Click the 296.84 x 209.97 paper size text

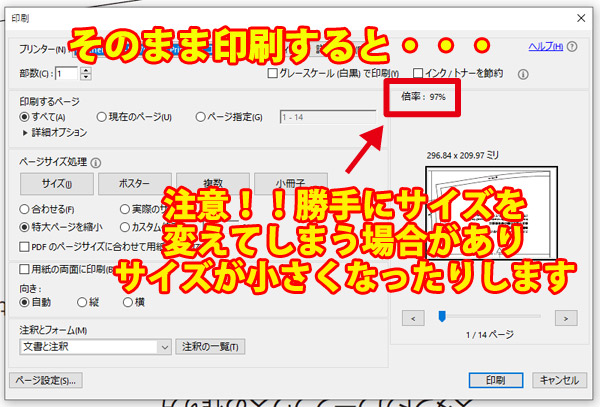pos(462,155)
